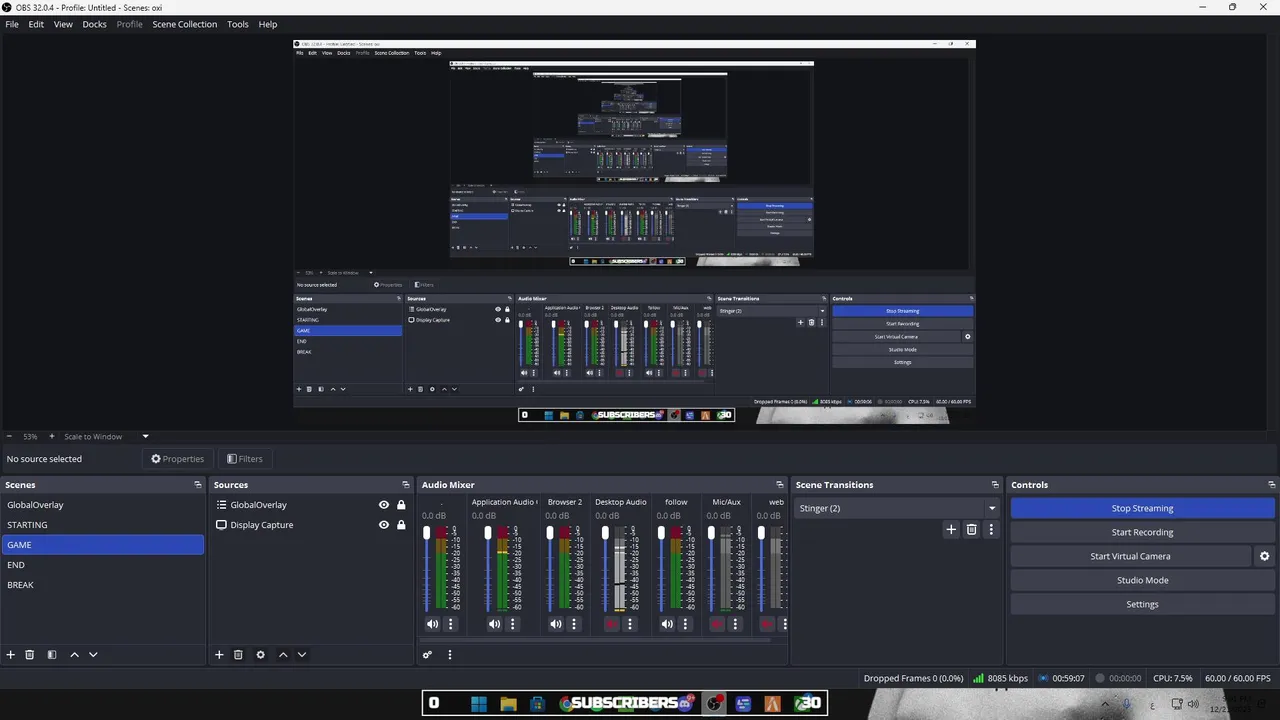Select the BREAK scene
The width and height of the screenshot is (1280, 720).
coord(103,585)
